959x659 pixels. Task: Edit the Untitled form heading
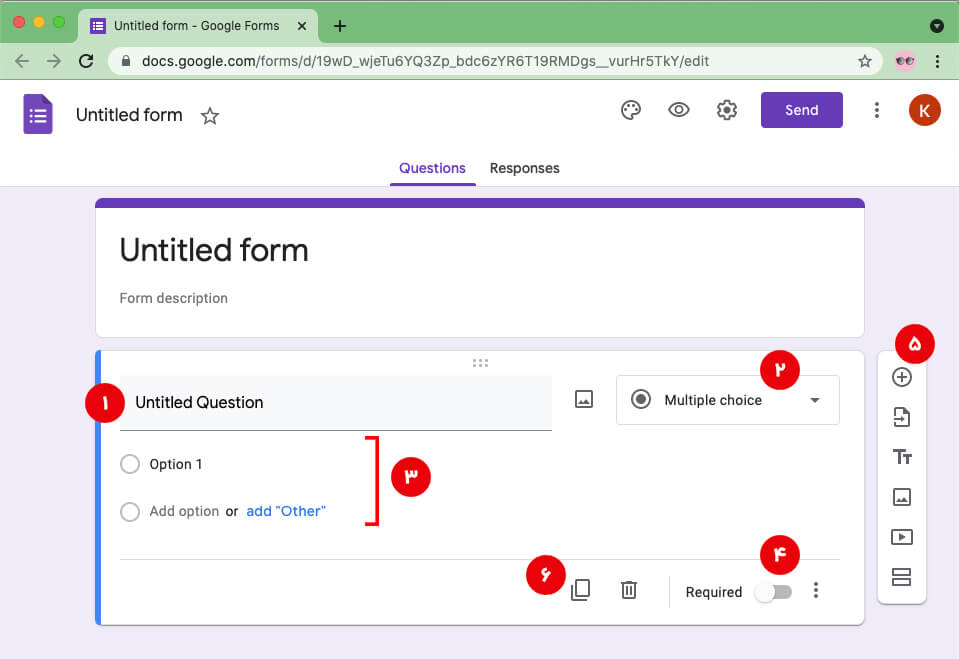[214, 250]
